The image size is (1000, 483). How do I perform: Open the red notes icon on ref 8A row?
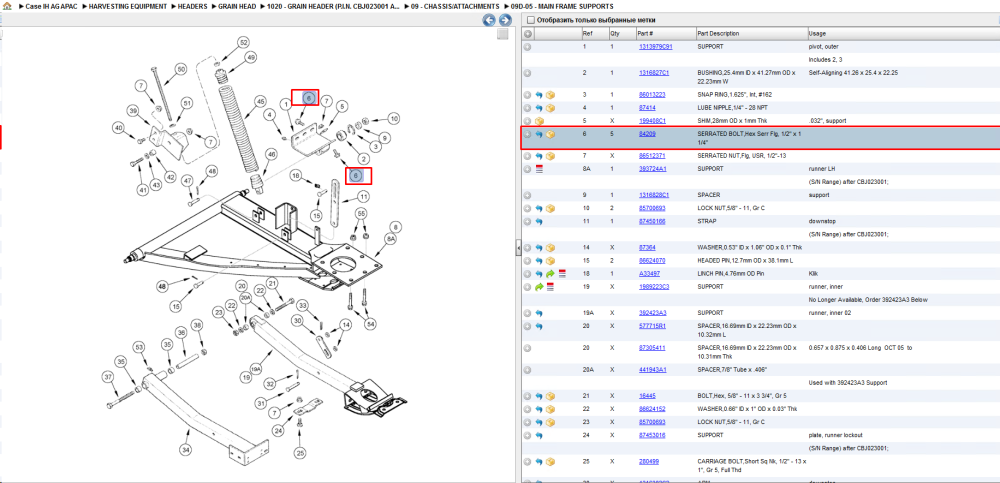tap(539, 169)
